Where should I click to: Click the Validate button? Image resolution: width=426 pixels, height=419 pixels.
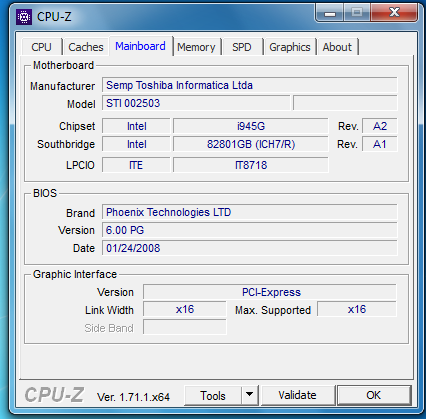tap(297, 395)
